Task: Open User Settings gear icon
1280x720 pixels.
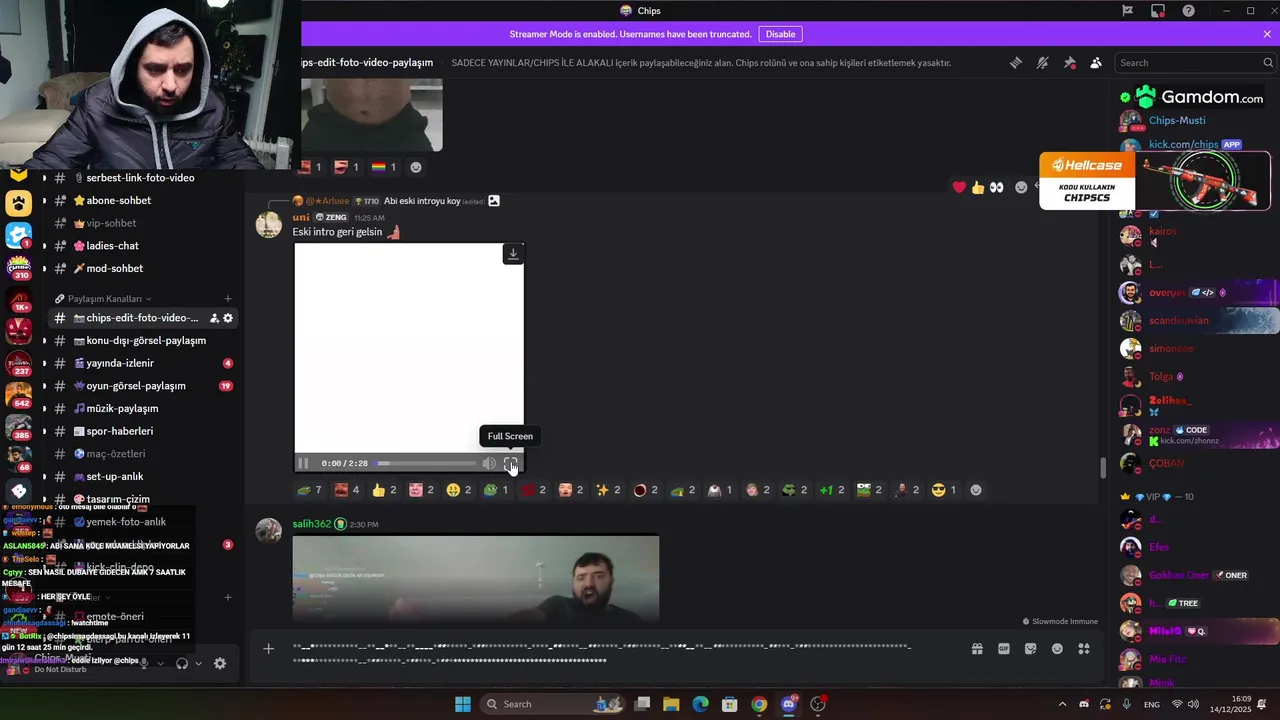Action: point(220,663)
